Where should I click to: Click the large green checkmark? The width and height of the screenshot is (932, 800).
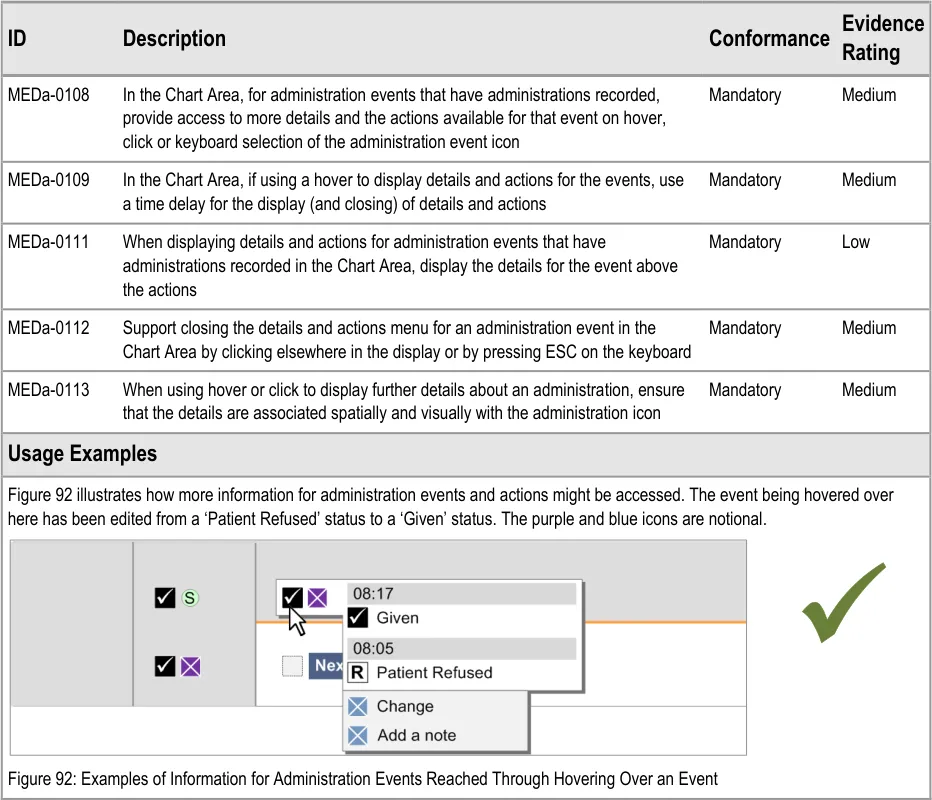(843, 603)
